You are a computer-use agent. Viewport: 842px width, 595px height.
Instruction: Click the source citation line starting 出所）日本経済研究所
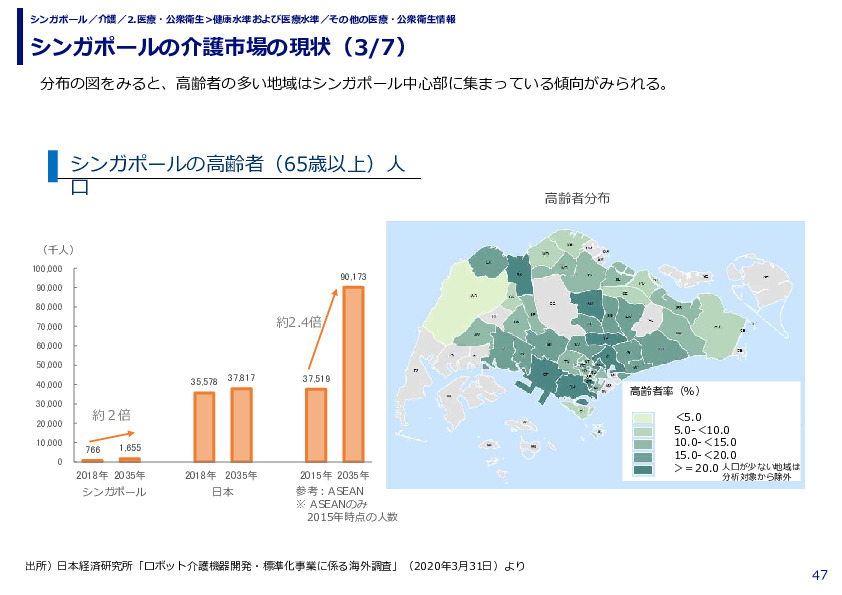(x=275, y=566)
